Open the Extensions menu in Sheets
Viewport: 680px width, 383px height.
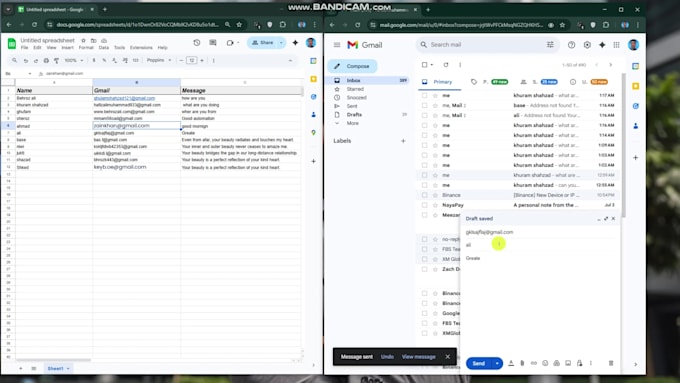coord(141,48)
